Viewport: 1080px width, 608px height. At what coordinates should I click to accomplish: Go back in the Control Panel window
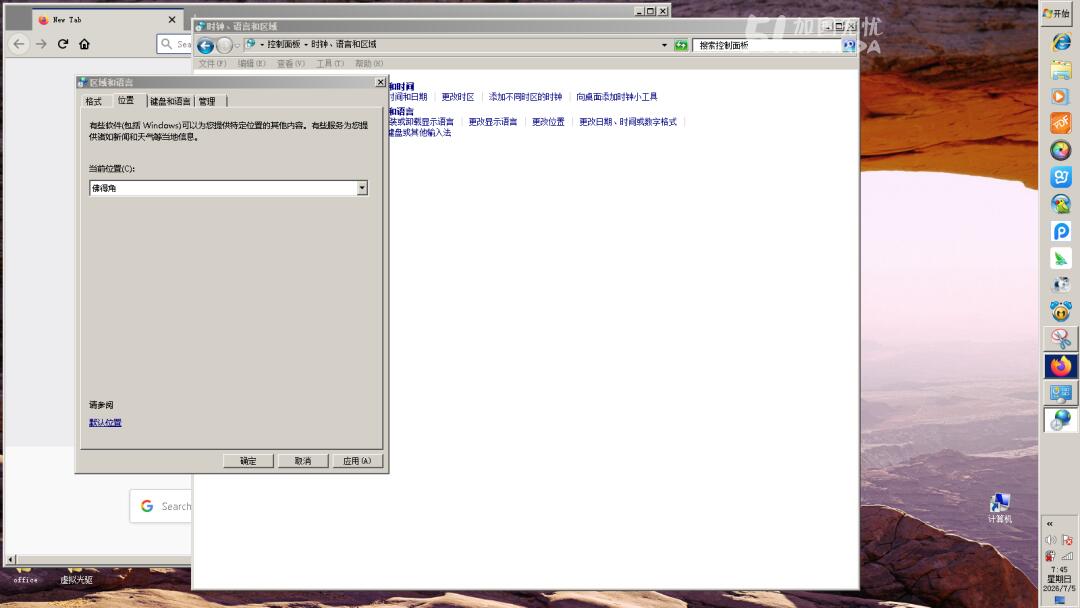205,45
